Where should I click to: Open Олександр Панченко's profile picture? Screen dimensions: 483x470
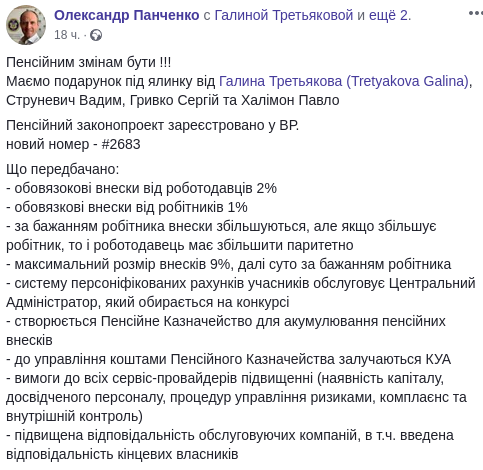(26, 25)
